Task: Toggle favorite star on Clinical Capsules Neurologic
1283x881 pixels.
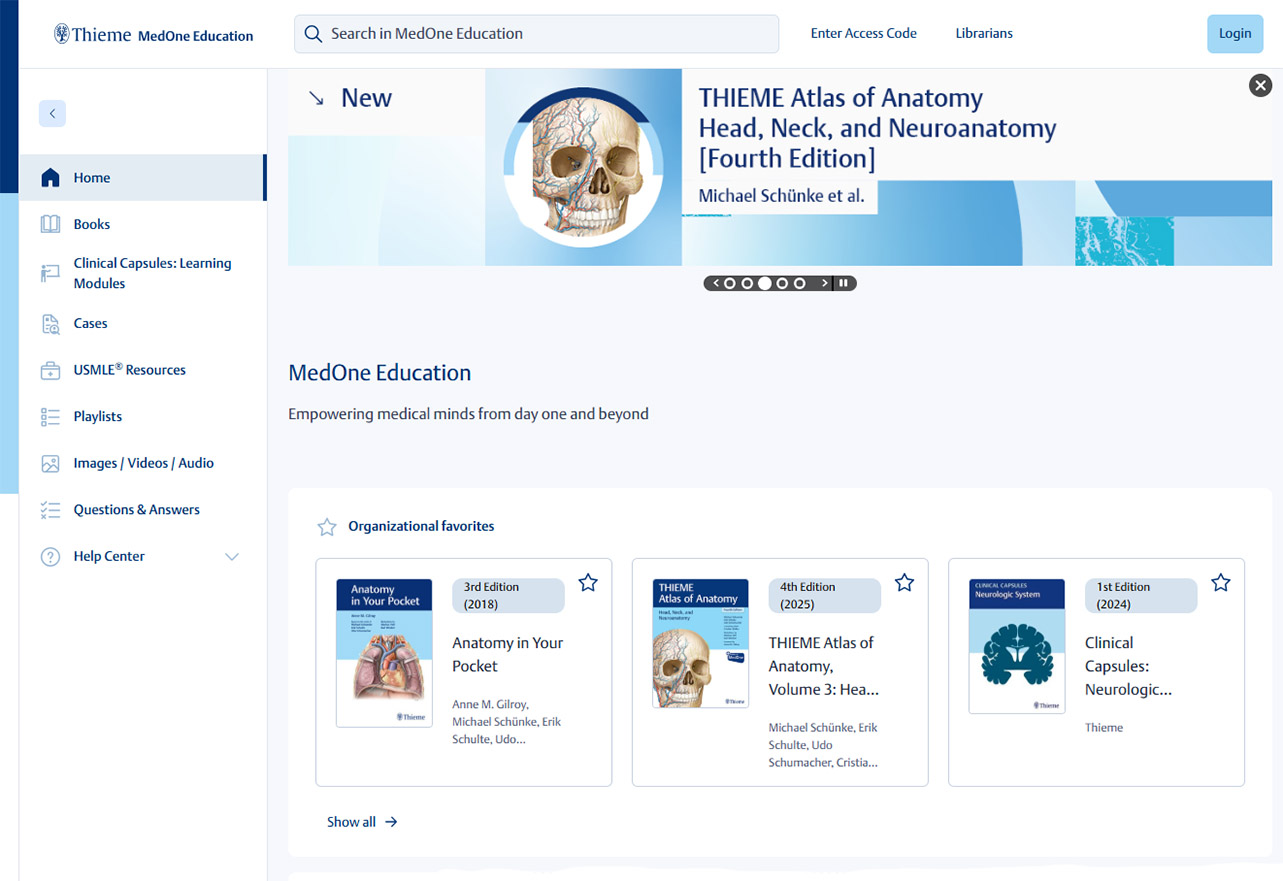Action: 1220,583
